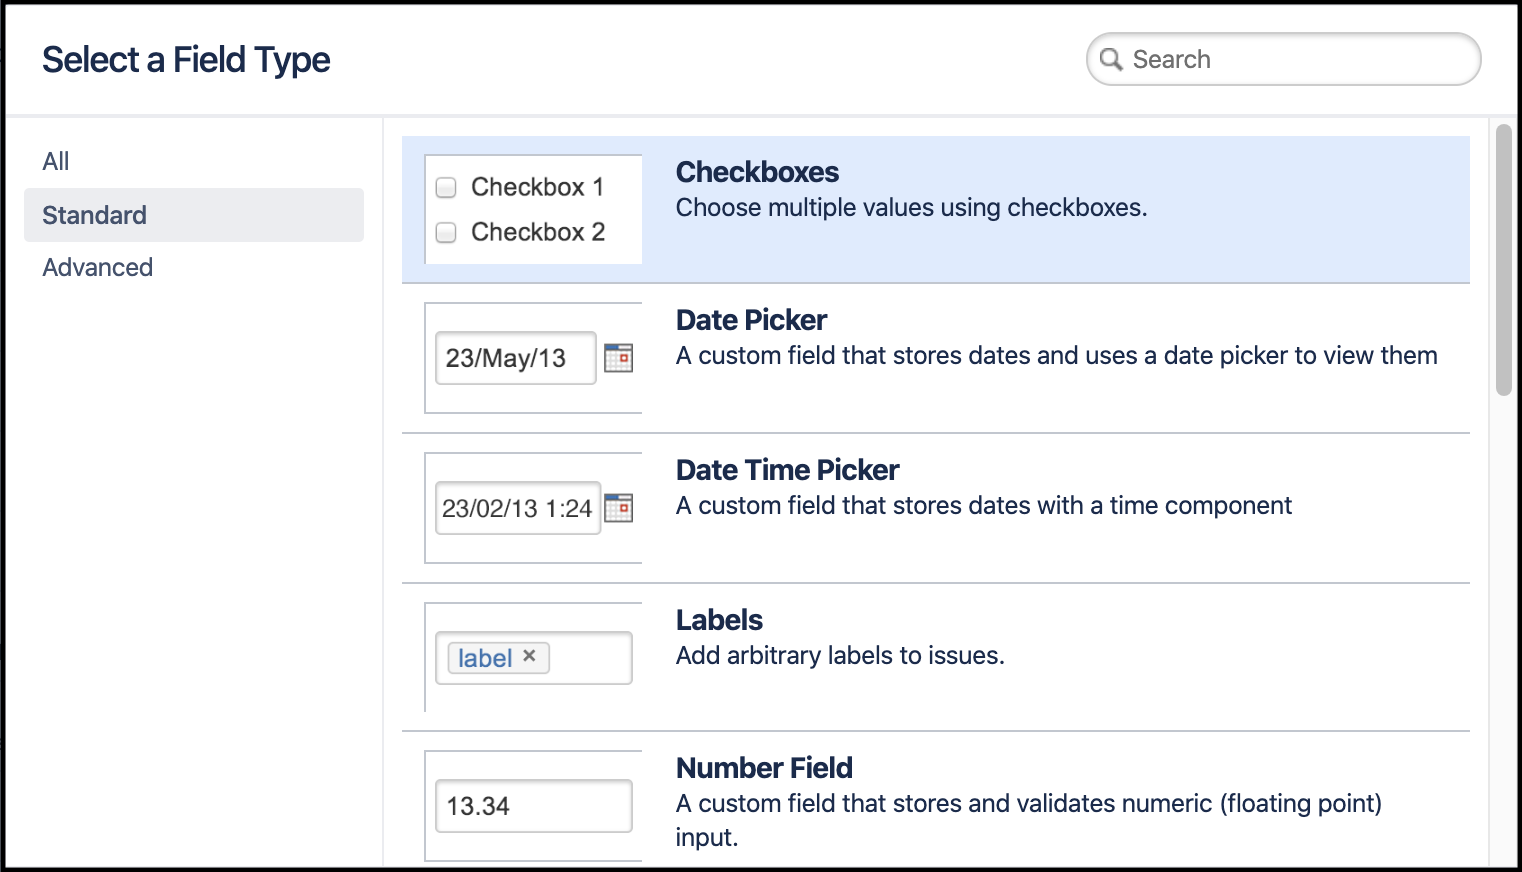The height and width of the screenshot is (872, 1522).
Task: Focus the Search input box
Action: (x=1300, y=60)
